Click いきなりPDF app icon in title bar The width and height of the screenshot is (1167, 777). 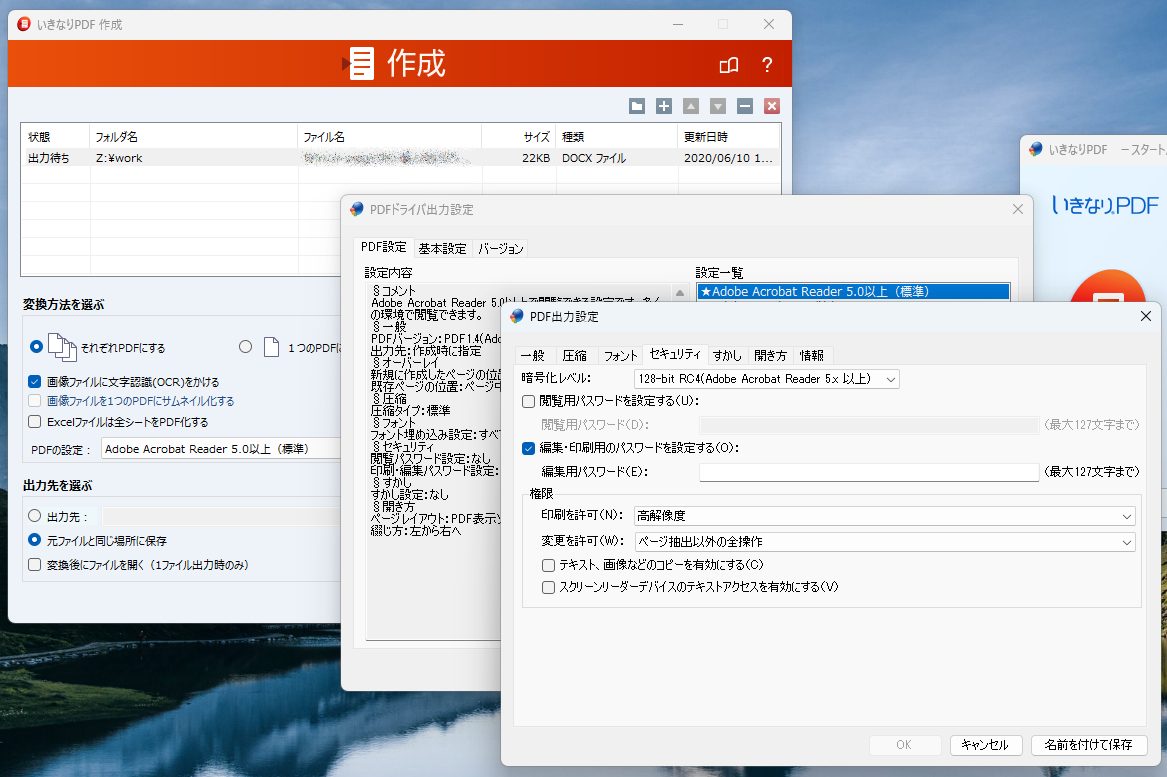pyautogui.click(x=24, y=24)
